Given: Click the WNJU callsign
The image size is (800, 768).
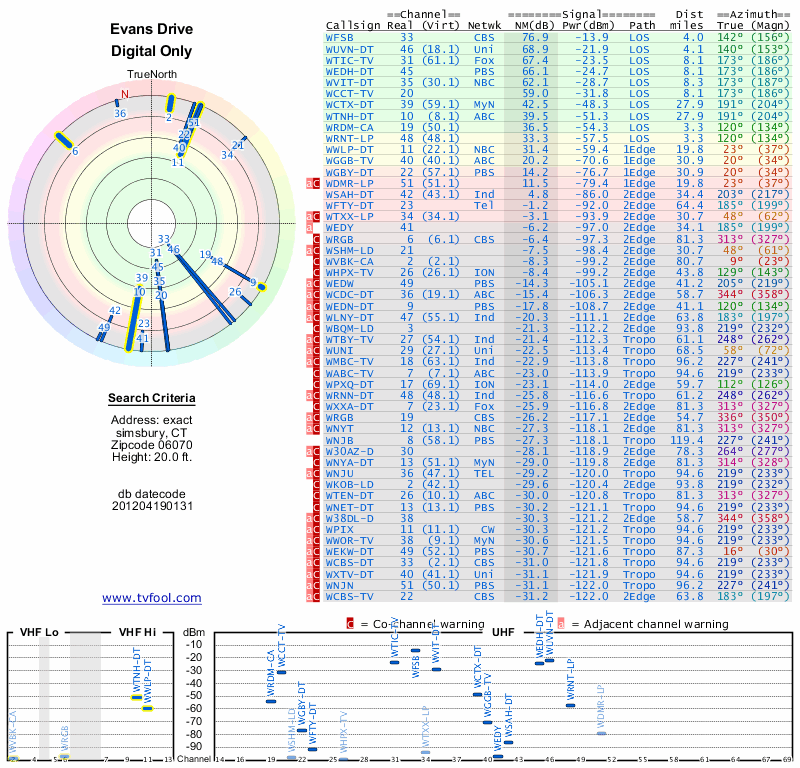Looking at the screenshot, I should click(x=339, y=474).
